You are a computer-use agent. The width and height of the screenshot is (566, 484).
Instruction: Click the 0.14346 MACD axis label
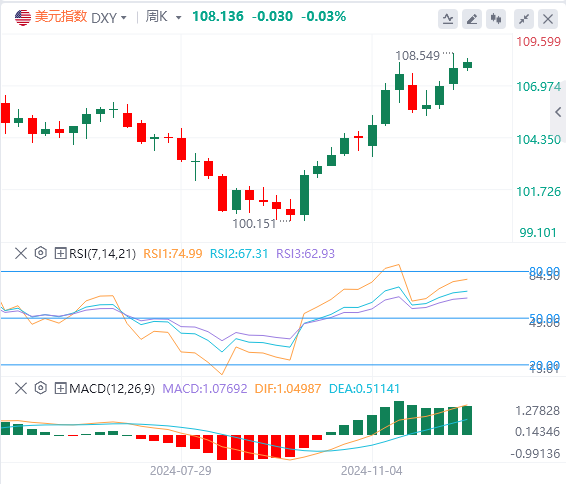pos(537,432)
